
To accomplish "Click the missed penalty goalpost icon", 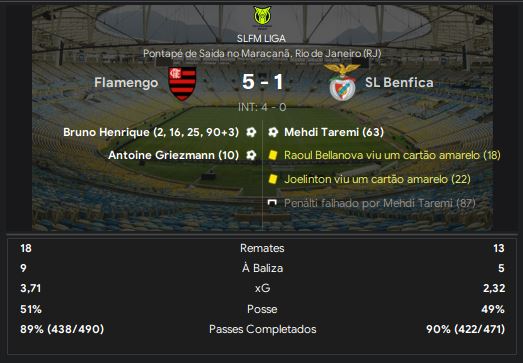I will [273, 203].
